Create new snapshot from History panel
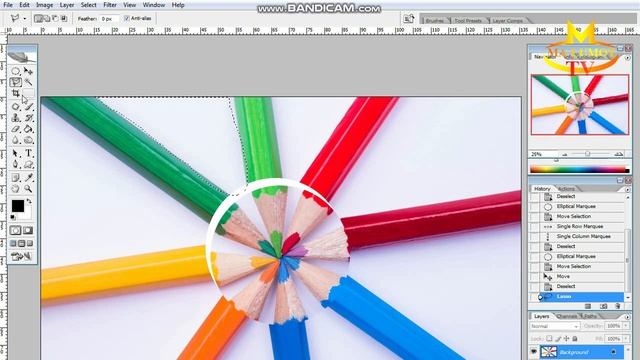The width and height of the screenshot is (640, 360). 603,306
